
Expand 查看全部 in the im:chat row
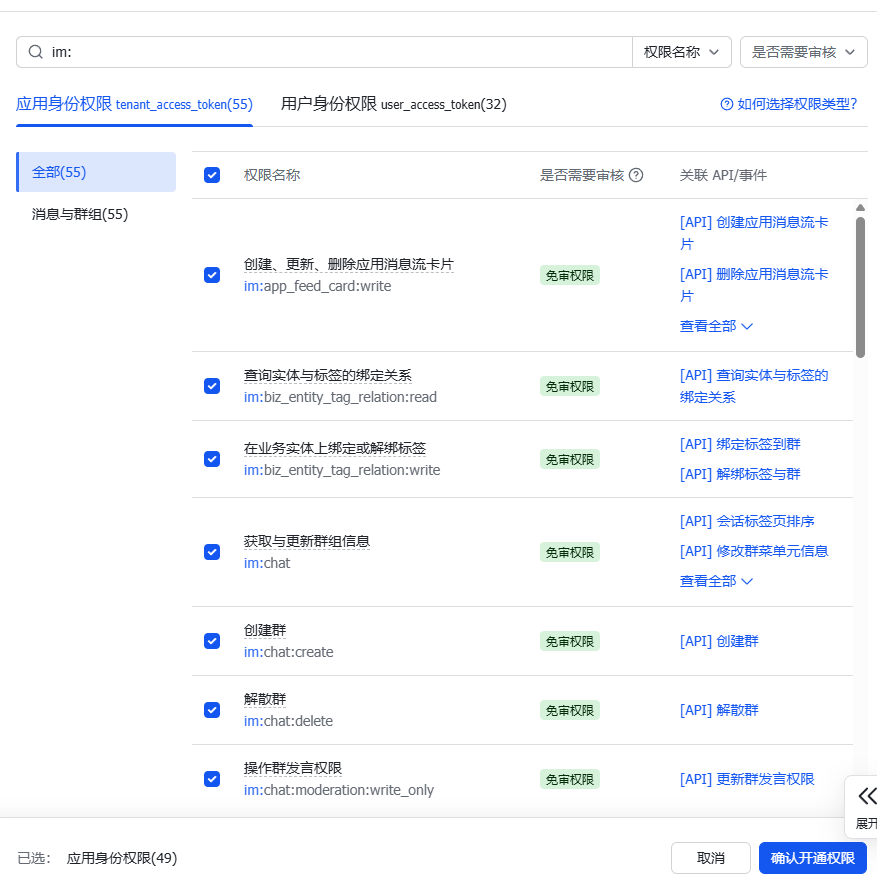click(x=716, y=581)
